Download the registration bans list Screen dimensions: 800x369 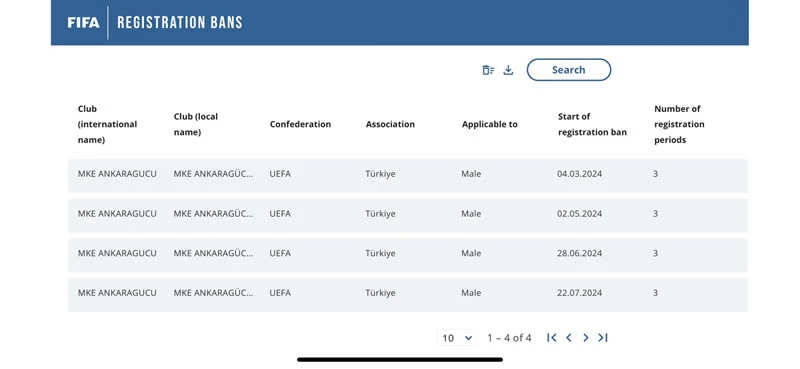click(508, 70)
